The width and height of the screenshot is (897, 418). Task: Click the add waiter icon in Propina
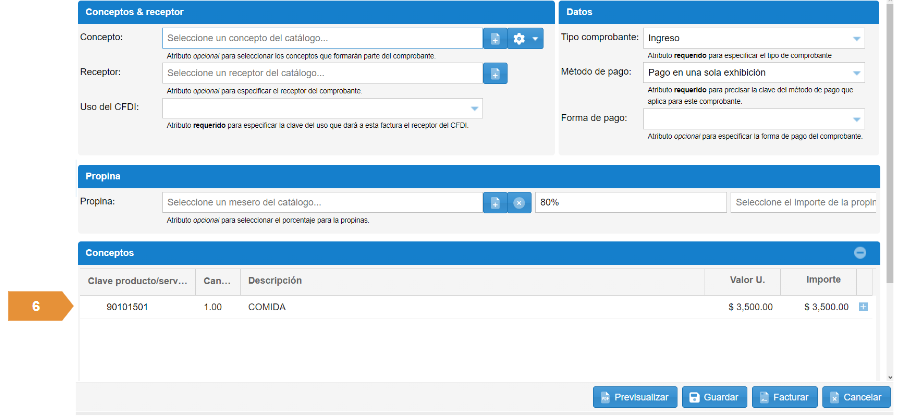[495, 202]
